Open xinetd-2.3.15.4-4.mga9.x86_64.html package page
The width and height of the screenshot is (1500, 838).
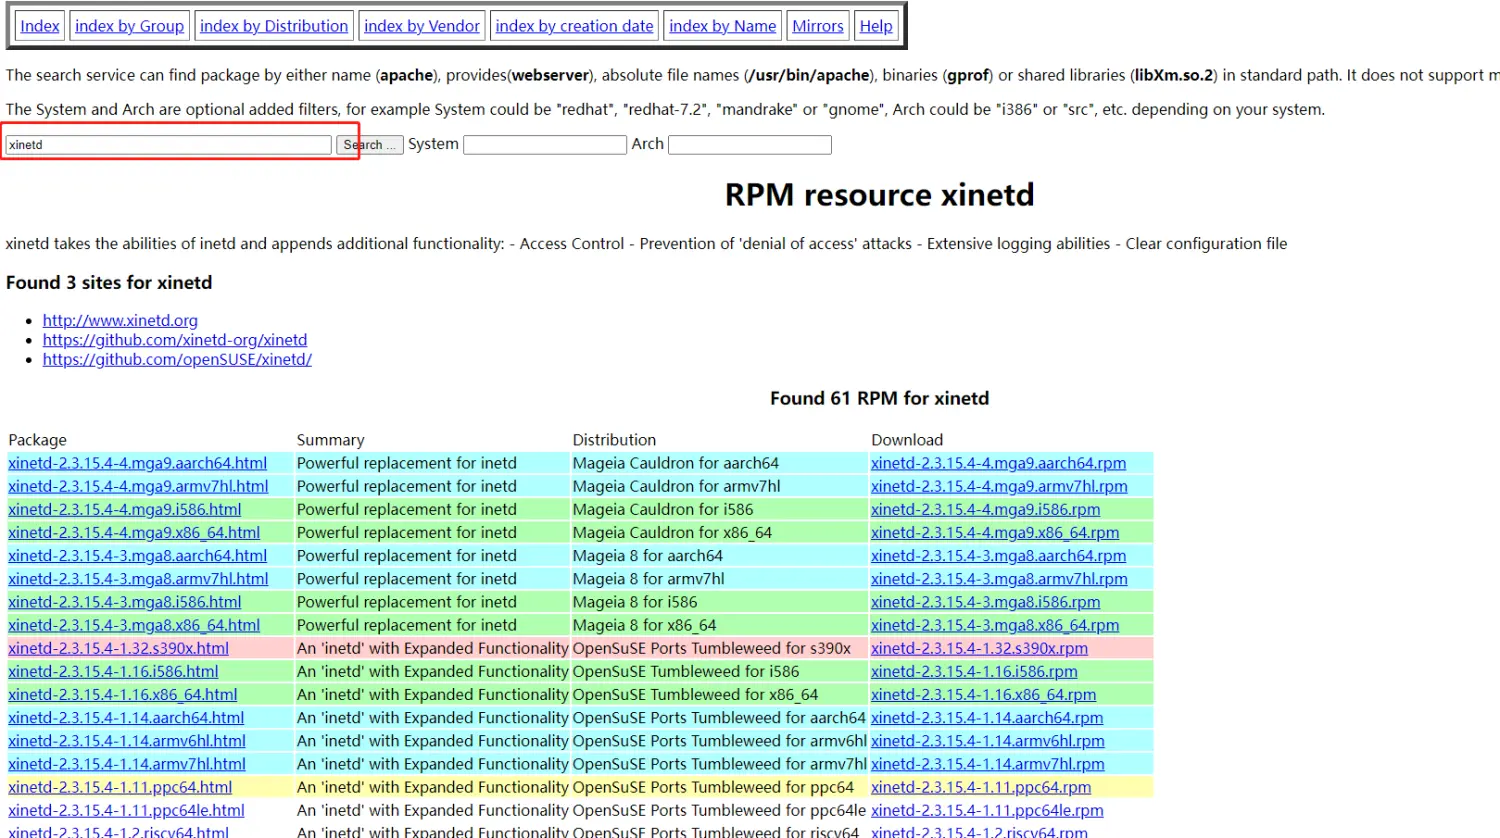134,533
